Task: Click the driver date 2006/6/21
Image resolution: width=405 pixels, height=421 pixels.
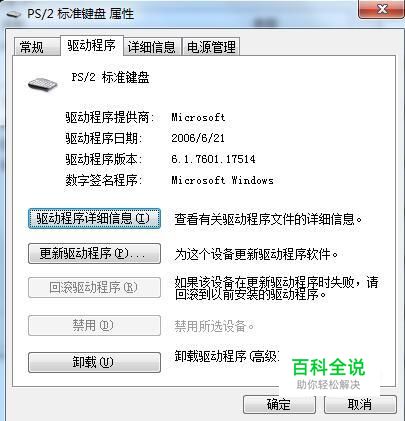Action: click(x=198, y=138)
